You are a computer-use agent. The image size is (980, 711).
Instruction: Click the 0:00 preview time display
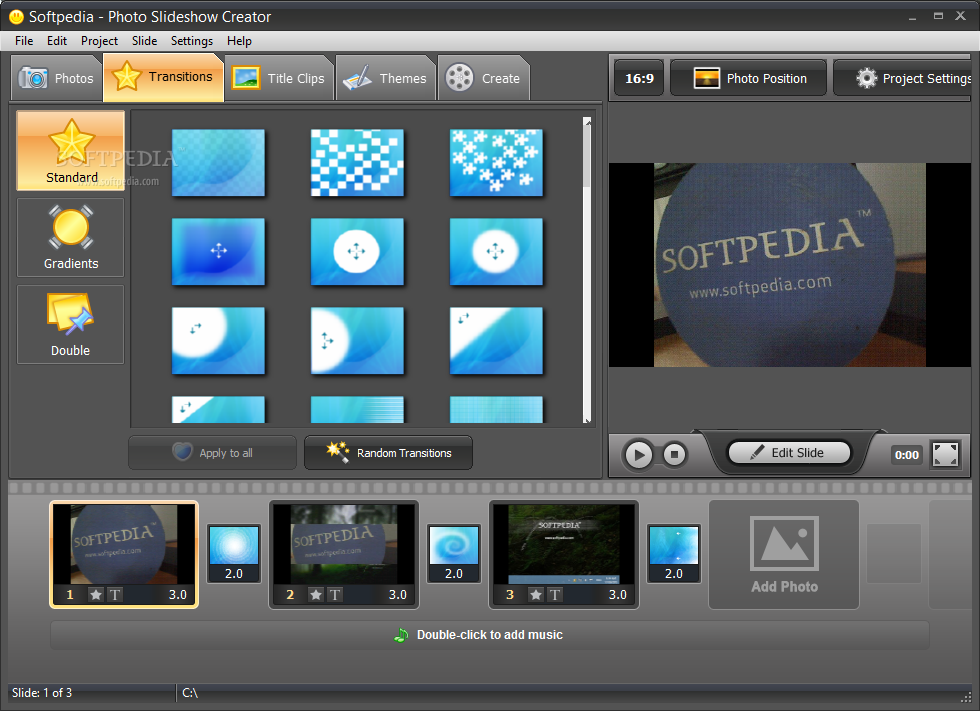(x=906, y=455)
